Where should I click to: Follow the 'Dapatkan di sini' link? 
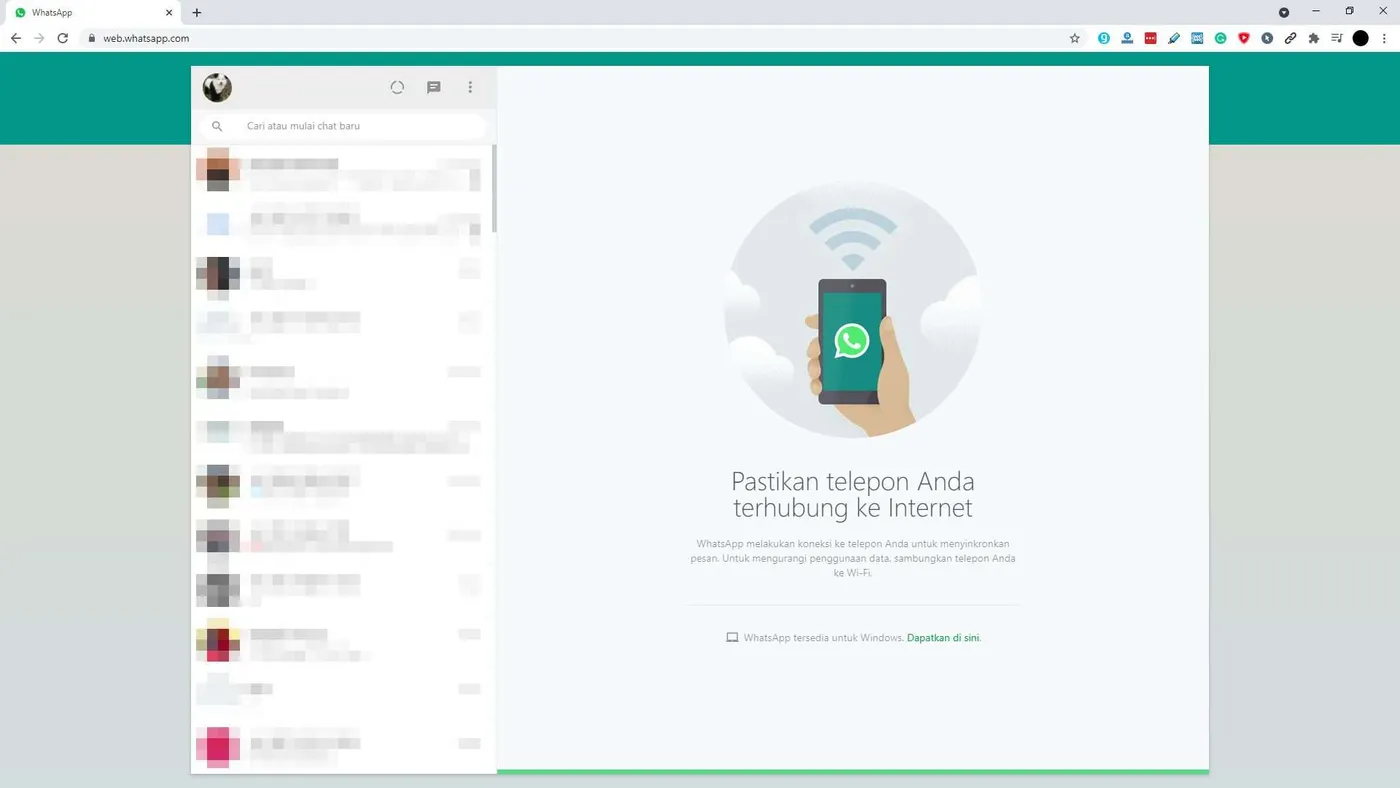(943, 638)
